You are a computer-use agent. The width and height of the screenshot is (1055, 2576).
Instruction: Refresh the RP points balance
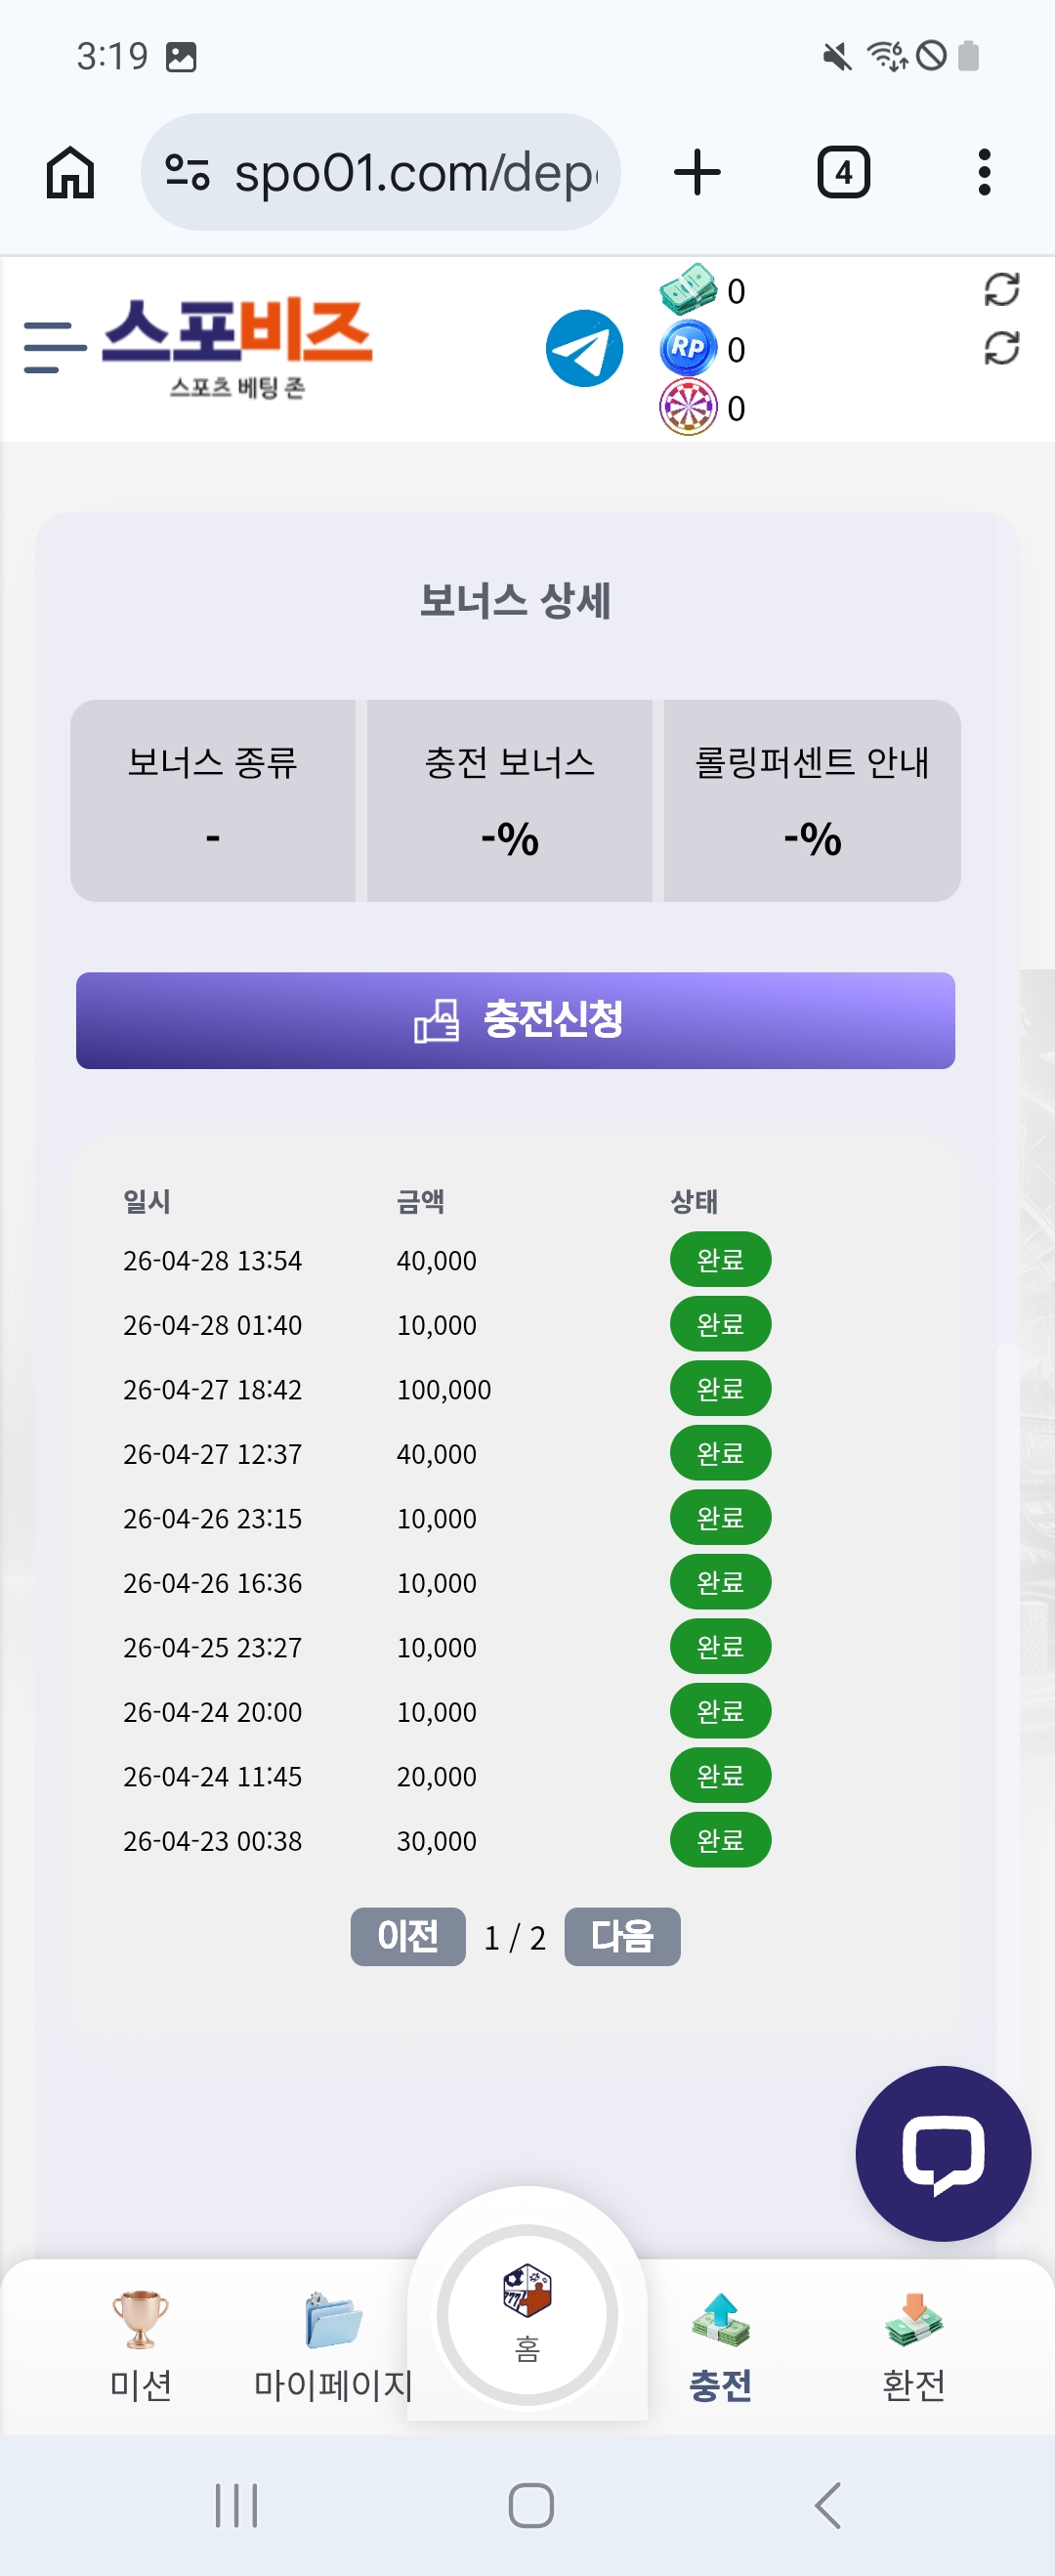(1001, 348)
